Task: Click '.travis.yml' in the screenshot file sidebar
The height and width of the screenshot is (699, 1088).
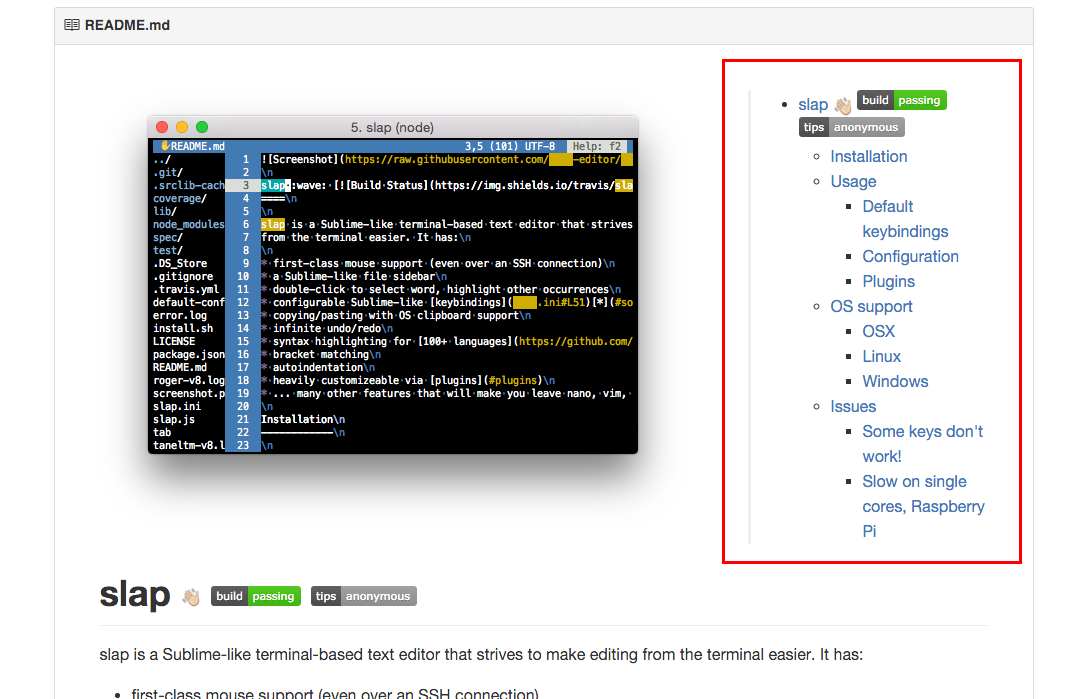Action: click(x=186, y=289)
